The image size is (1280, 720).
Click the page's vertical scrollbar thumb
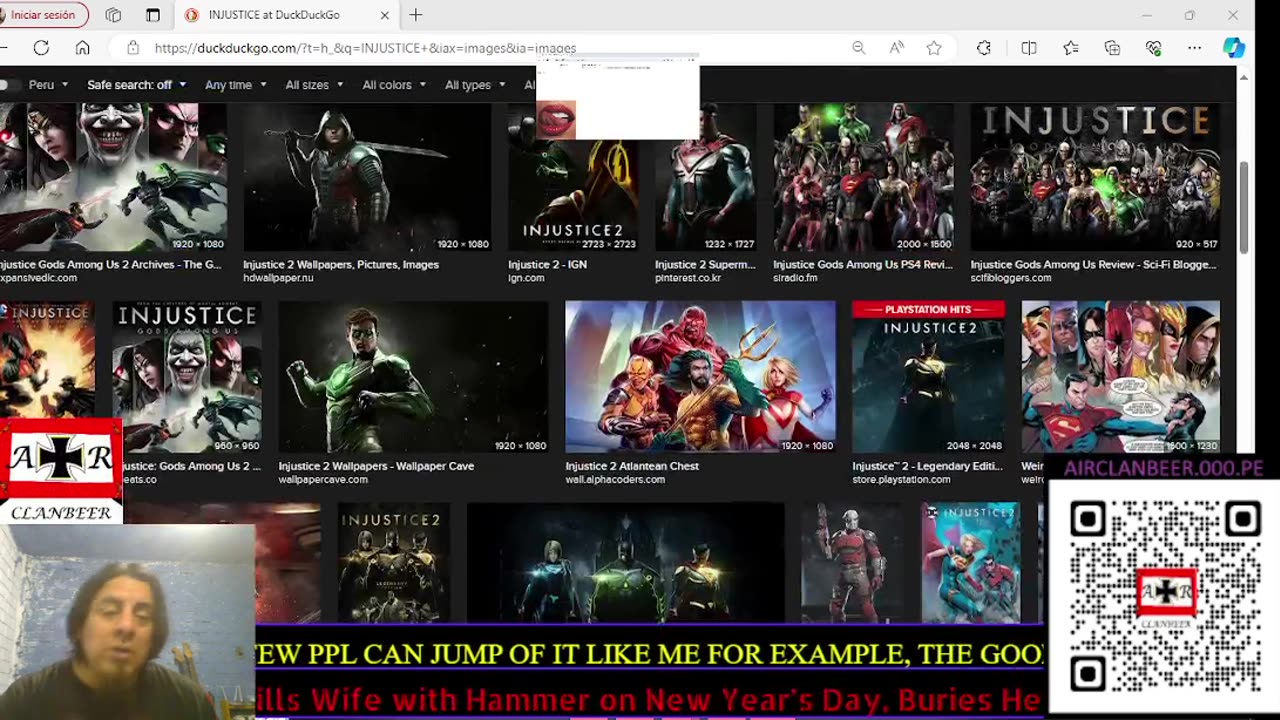coord(1244,207)
